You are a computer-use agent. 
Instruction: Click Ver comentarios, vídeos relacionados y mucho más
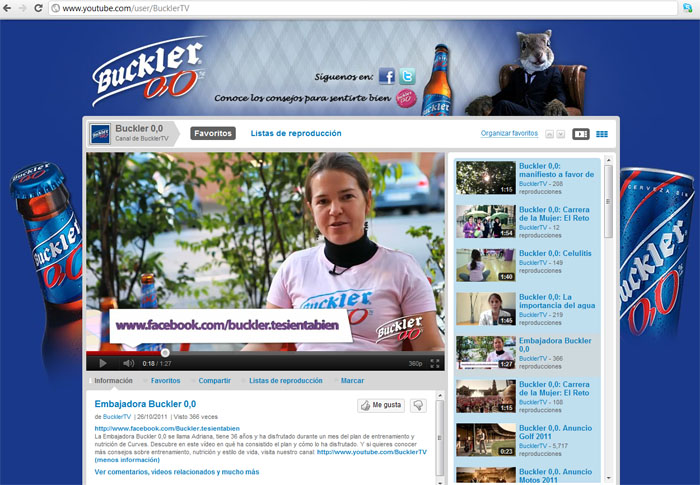(177, 472)
